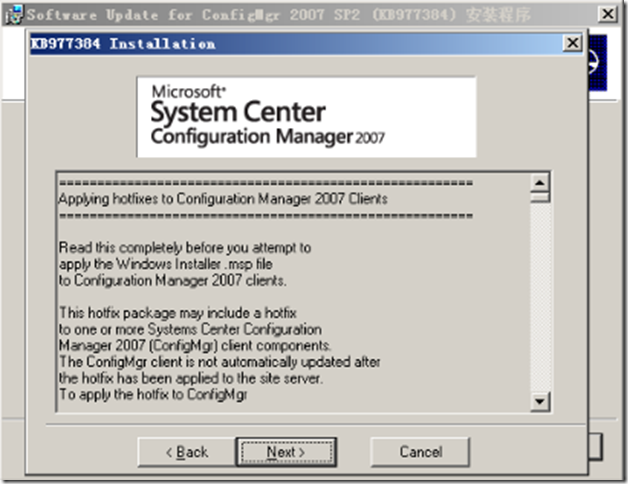Viewport: 628px width, 484px height.
Task: Click the scrollbar track below the thumb
Action: click(540, 296)
